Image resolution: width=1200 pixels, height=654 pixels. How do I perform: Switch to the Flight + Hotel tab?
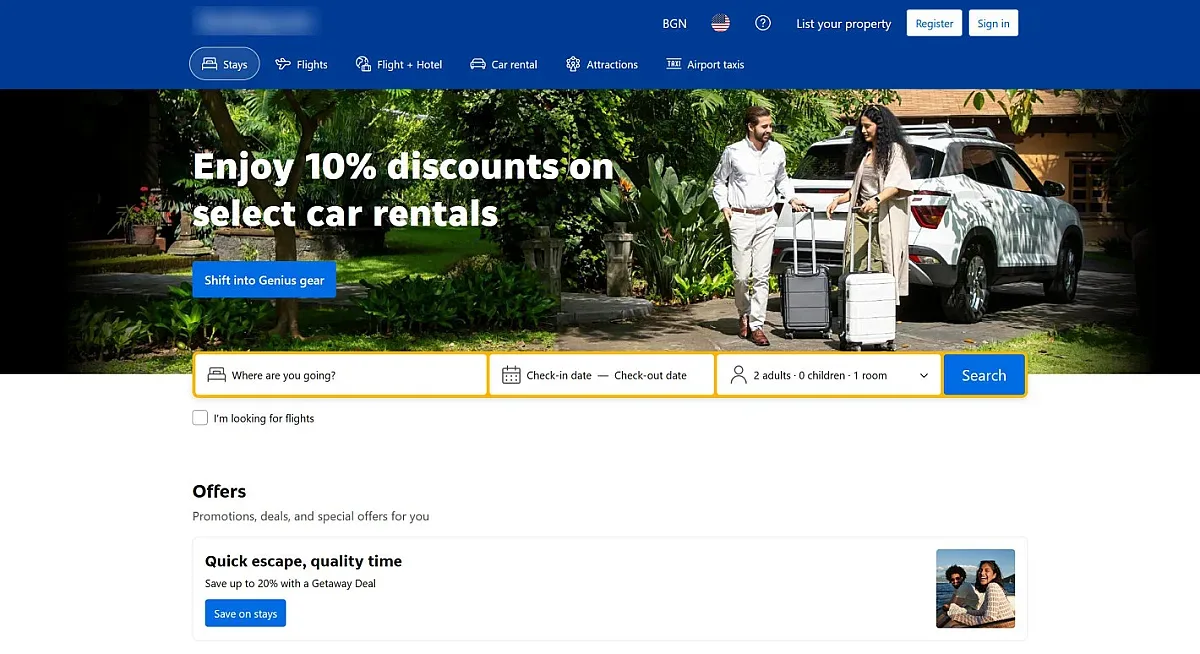coord(399,64)
